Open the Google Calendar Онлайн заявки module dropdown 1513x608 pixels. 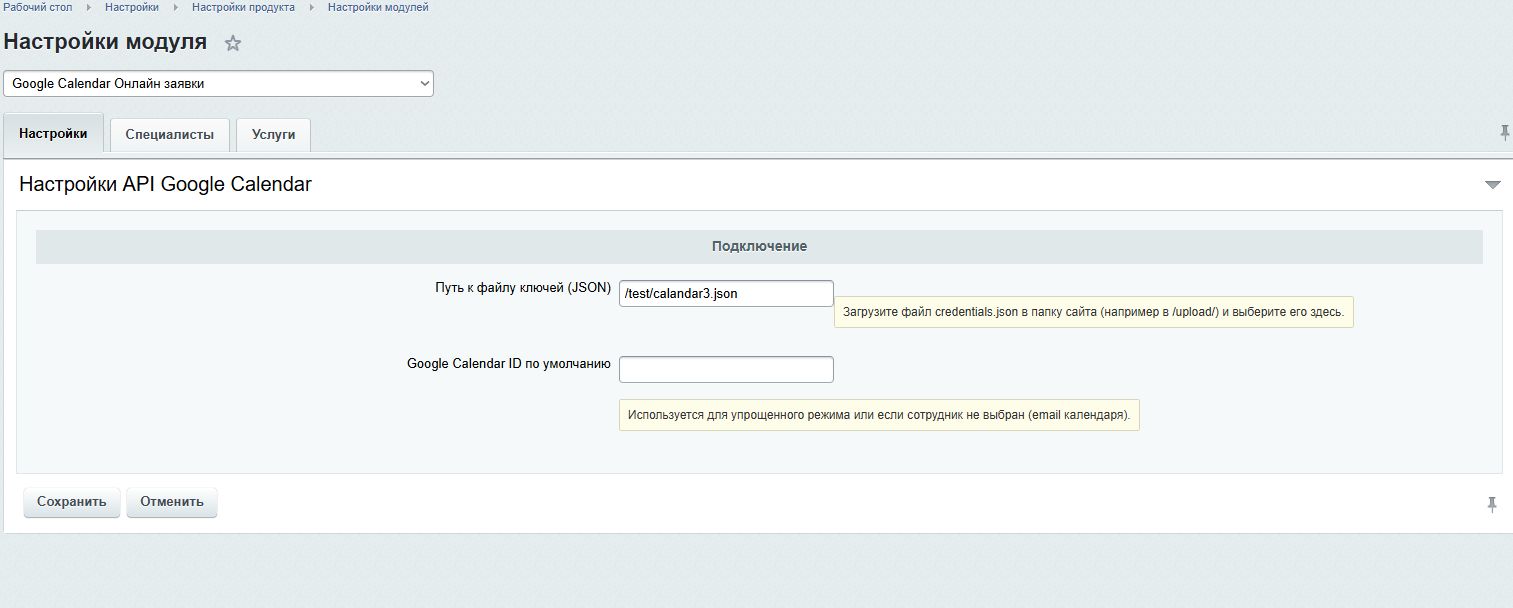click(x=218, y=84)
